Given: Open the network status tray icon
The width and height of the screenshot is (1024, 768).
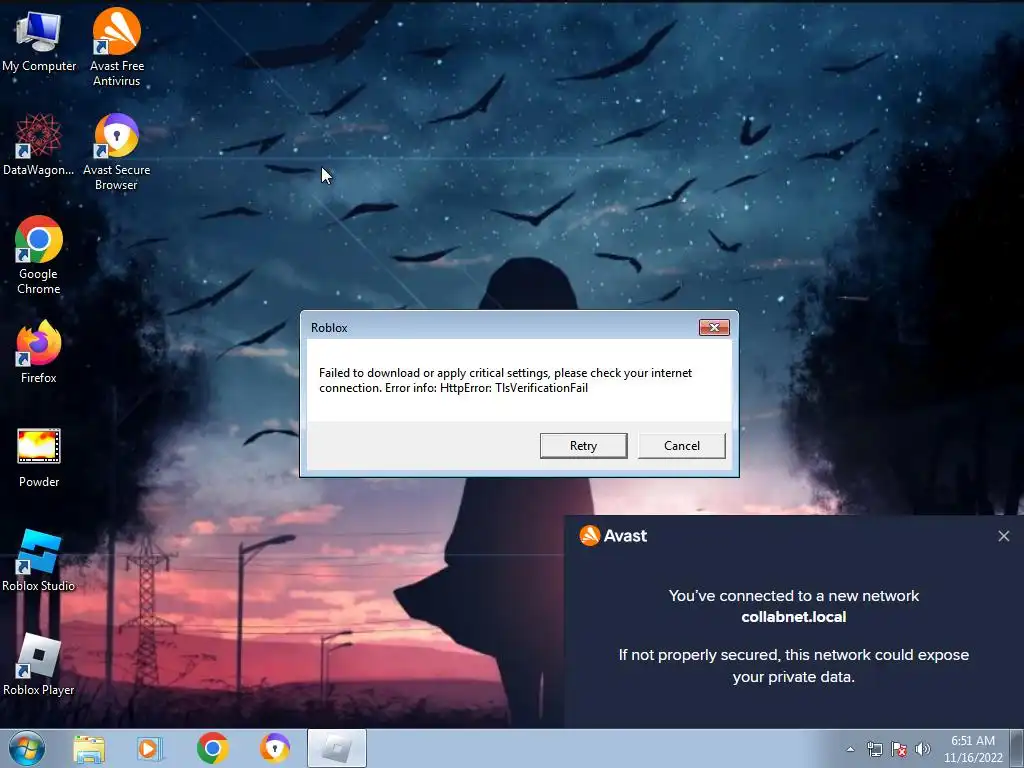Looking at the screenshot, I should click(874, 749).
